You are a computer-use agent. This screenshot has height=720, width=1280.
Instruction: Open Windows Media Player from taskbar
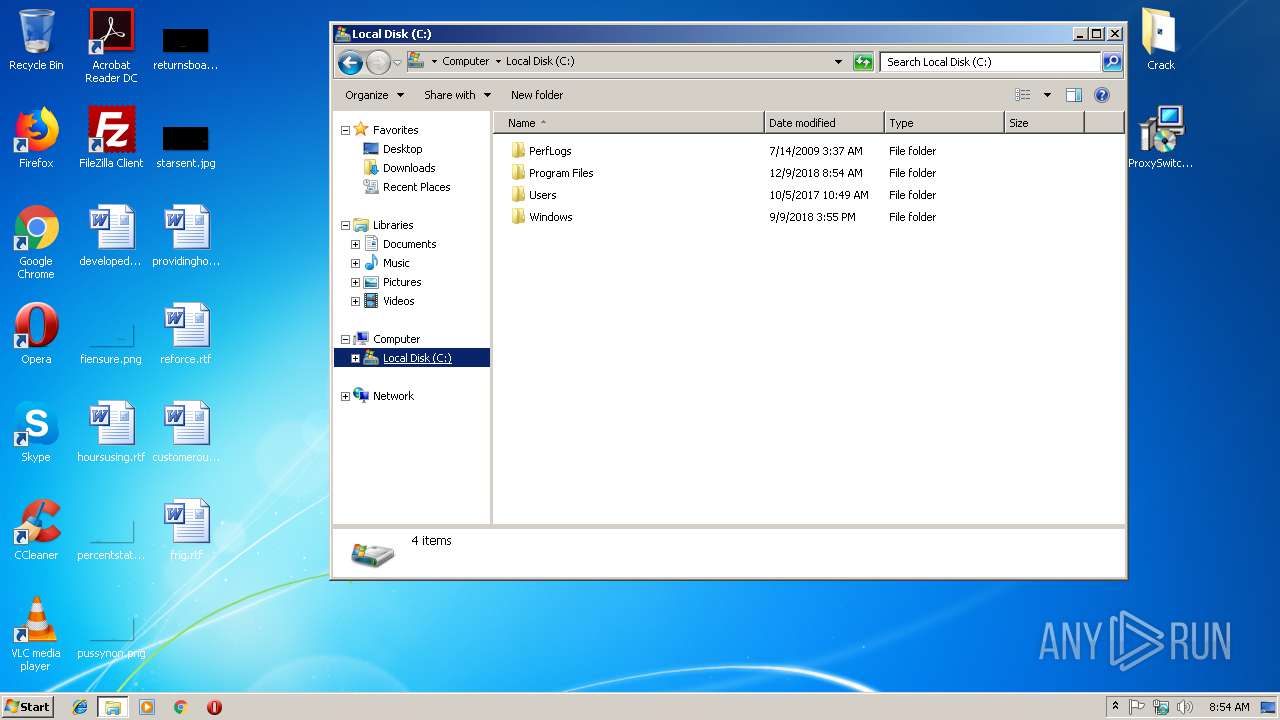(x=147, y=707)
